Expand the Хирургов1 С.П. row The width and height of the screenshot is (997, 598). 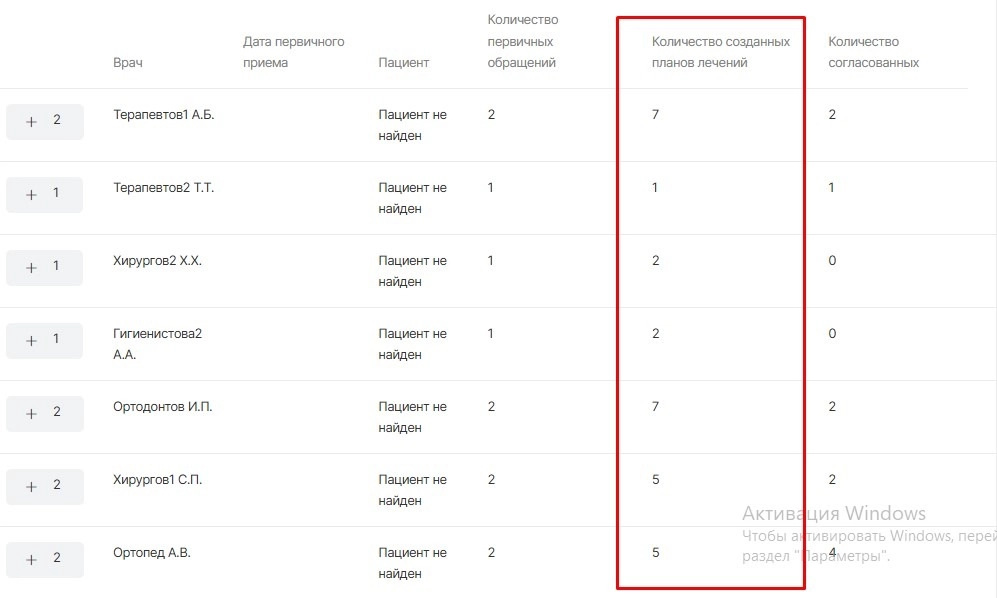tap(44, 486)
